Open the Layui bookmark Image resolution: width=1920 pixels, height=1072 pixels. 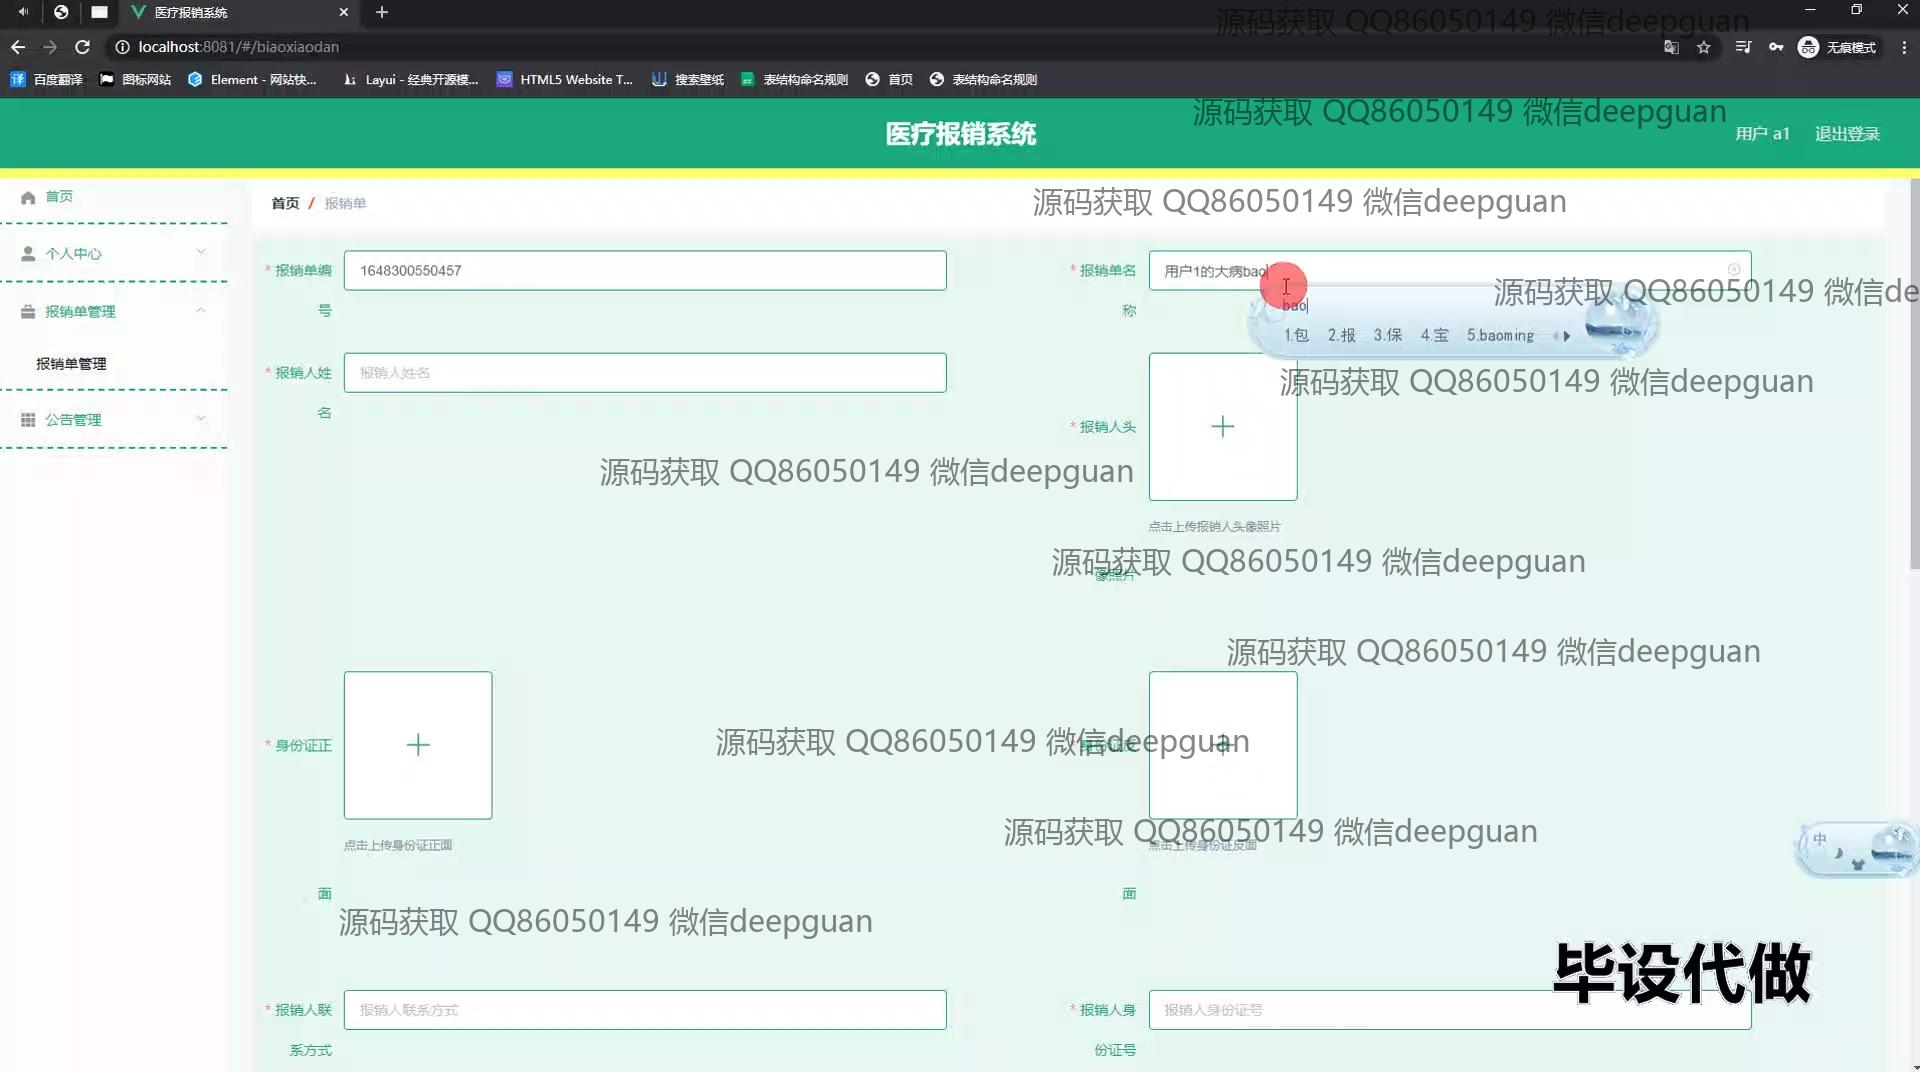tap(411, 80)
